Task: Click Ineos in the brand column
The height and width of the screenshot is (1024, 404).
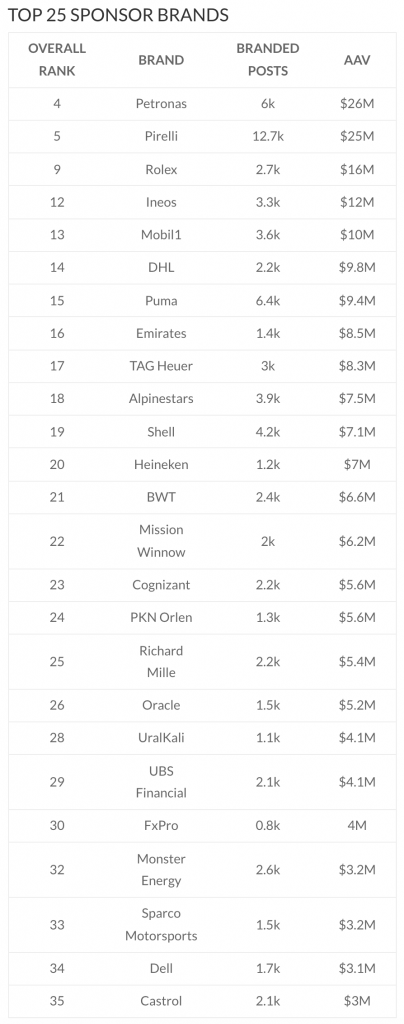Action: (161, 202)
